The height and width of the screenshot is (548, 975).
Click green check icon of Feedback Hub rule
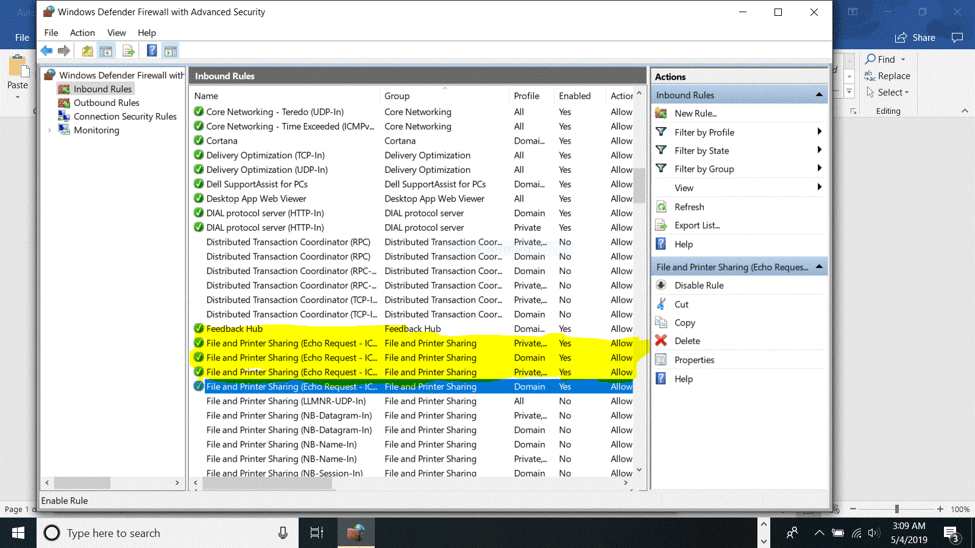[198, 328]
